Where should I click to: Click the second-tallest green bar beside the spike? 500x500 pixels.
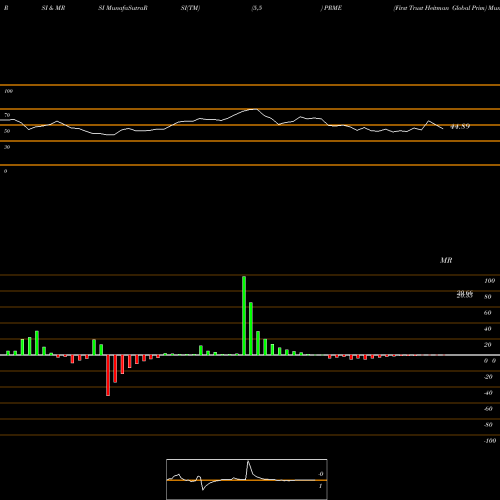coord(251,329)
